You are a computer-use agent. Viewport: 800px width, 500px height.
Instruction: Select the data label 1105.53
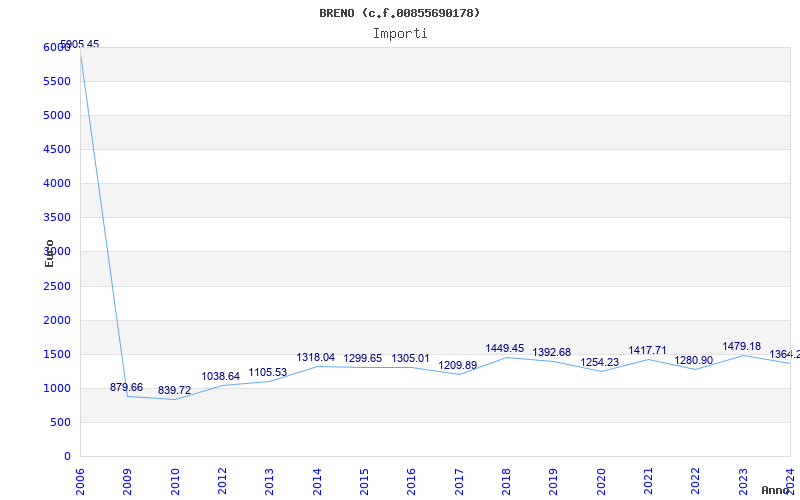click(x=268, y=372)
